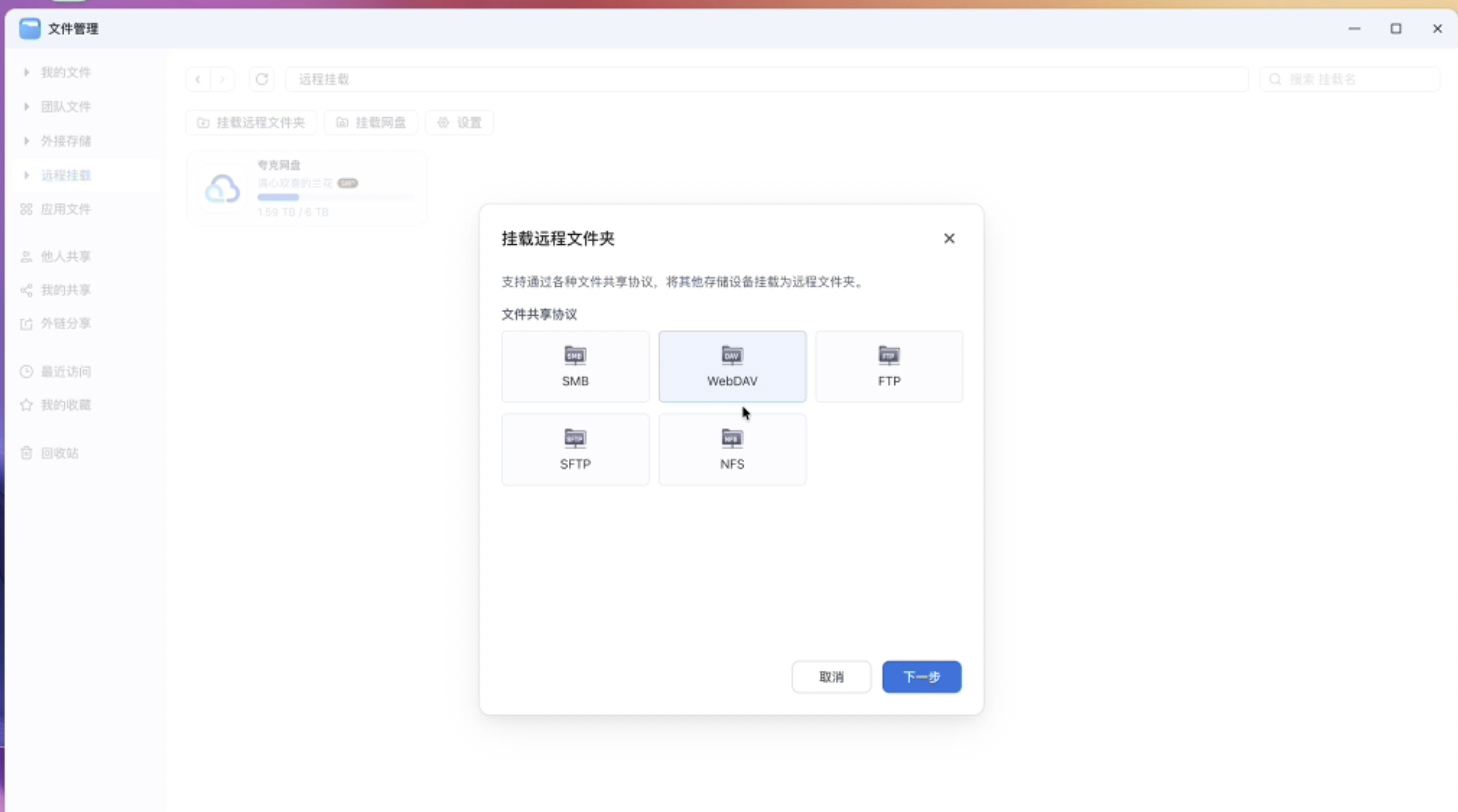
Task: Click the 夸克网盘 storage usage bar
Action: point(335,198)
